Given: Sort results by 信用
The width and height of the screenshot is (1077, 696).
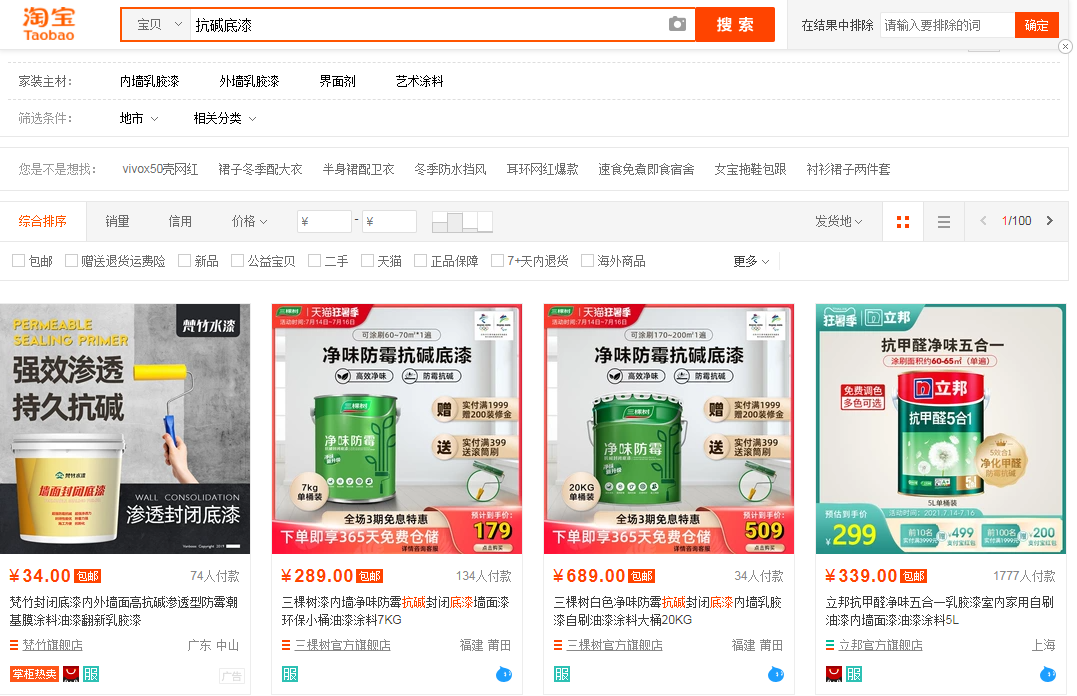Looking at the screenshot, I should coord(180,221).
